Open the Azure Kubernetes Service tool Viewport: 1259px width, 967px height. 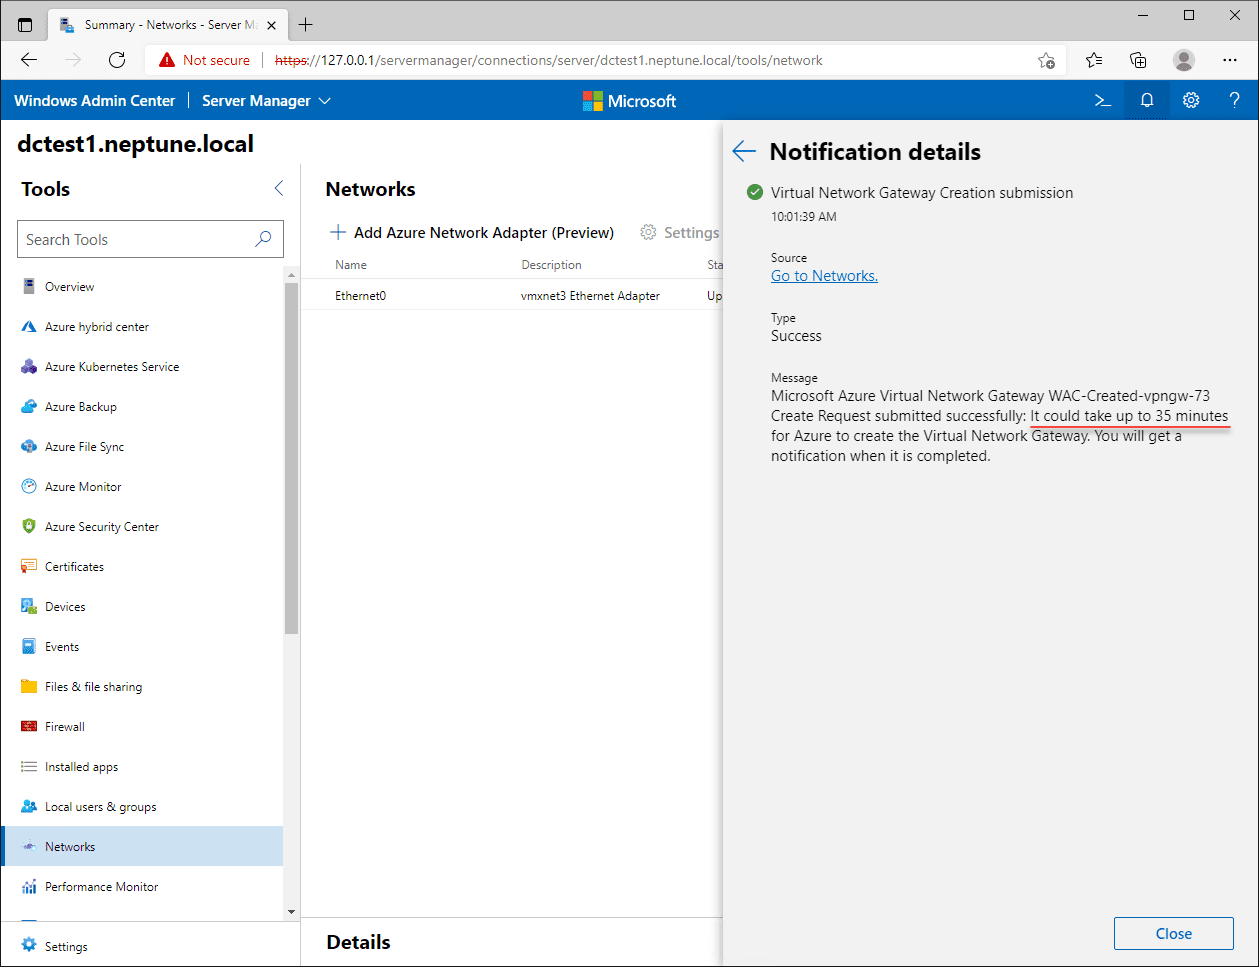pyautogui.click(x=111, y=367)
